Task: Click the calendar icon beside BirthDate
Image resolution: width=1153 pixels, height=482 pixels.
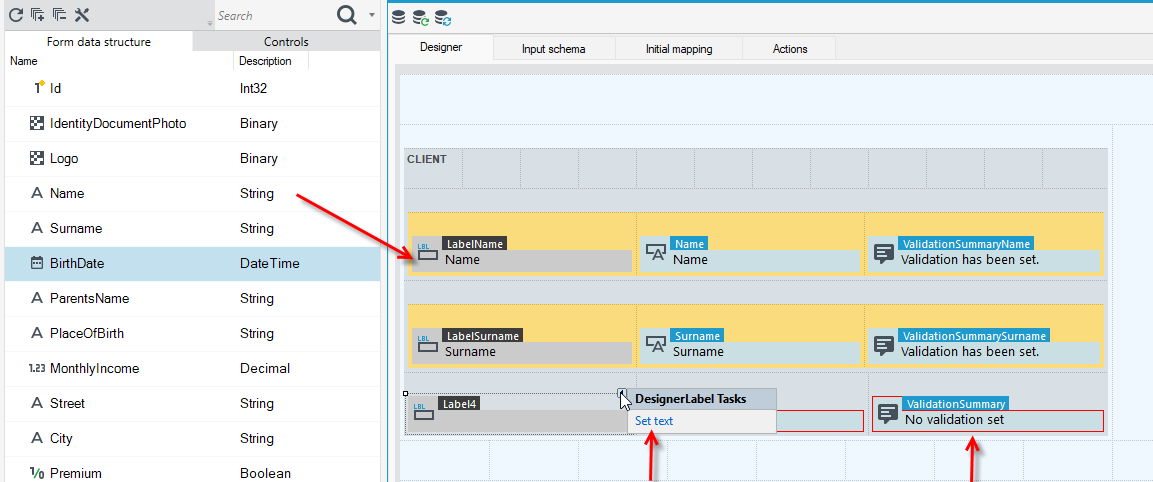Action: coord(37,263)
